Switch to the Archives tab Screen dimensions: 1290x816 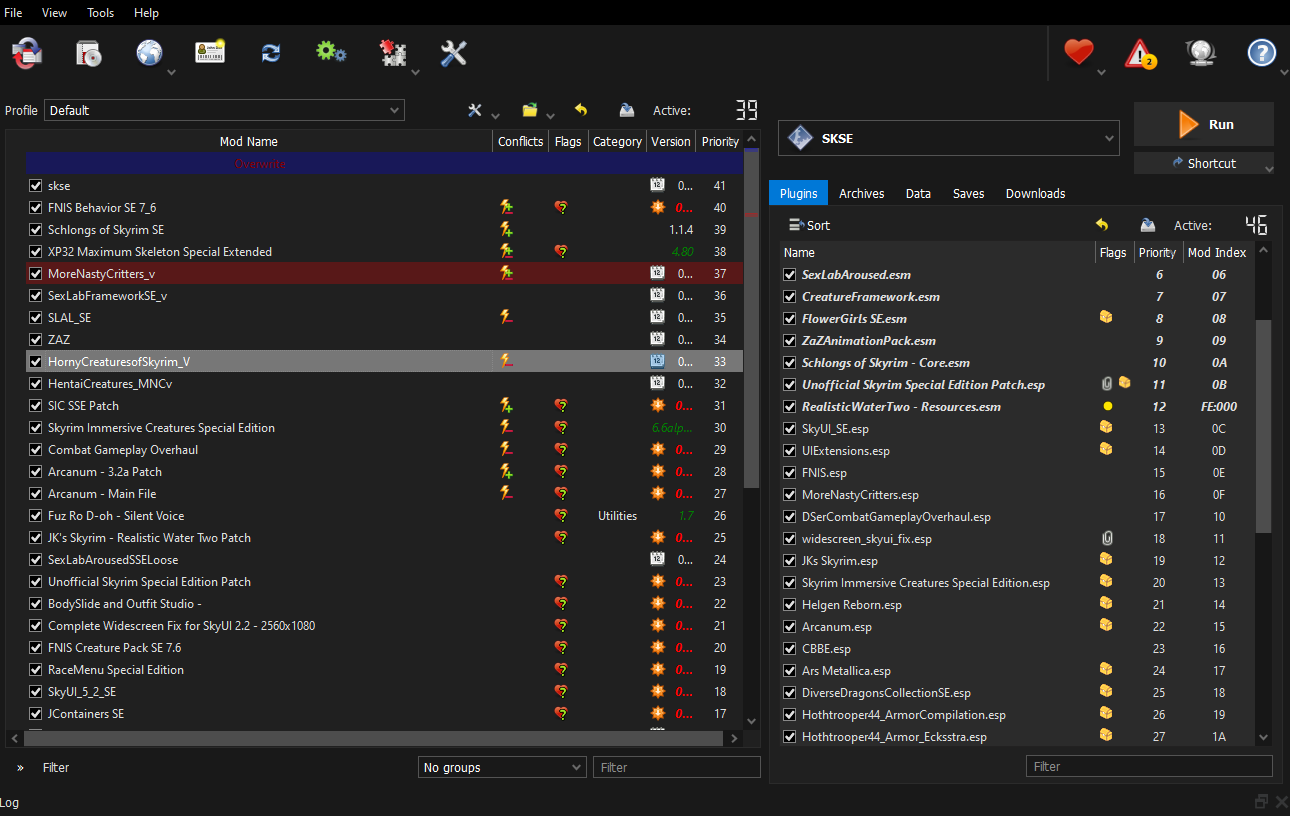click(861, 193)
